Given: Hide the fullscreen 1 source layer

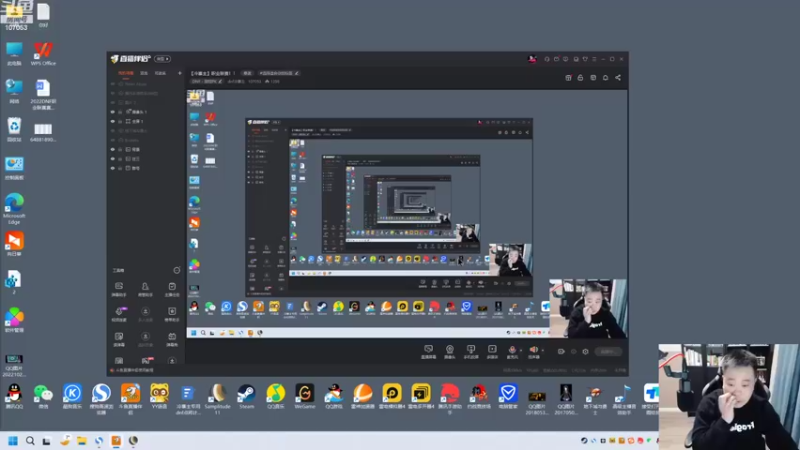Looking at the screenshot, I should click(113, 121).
